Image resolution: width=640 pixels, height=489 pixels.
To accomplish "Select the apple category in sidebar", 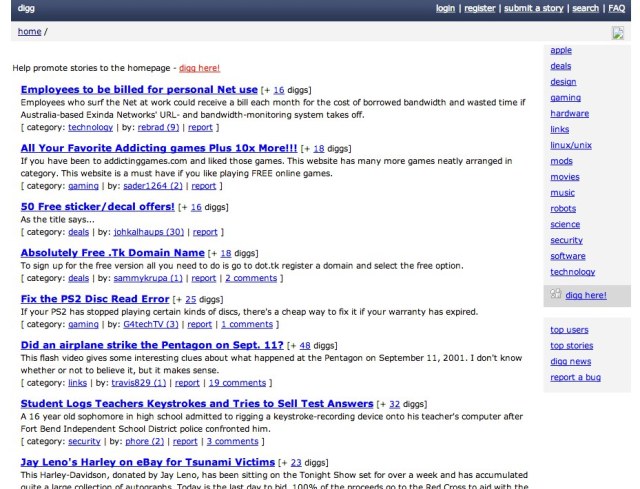I will point(561,50).
